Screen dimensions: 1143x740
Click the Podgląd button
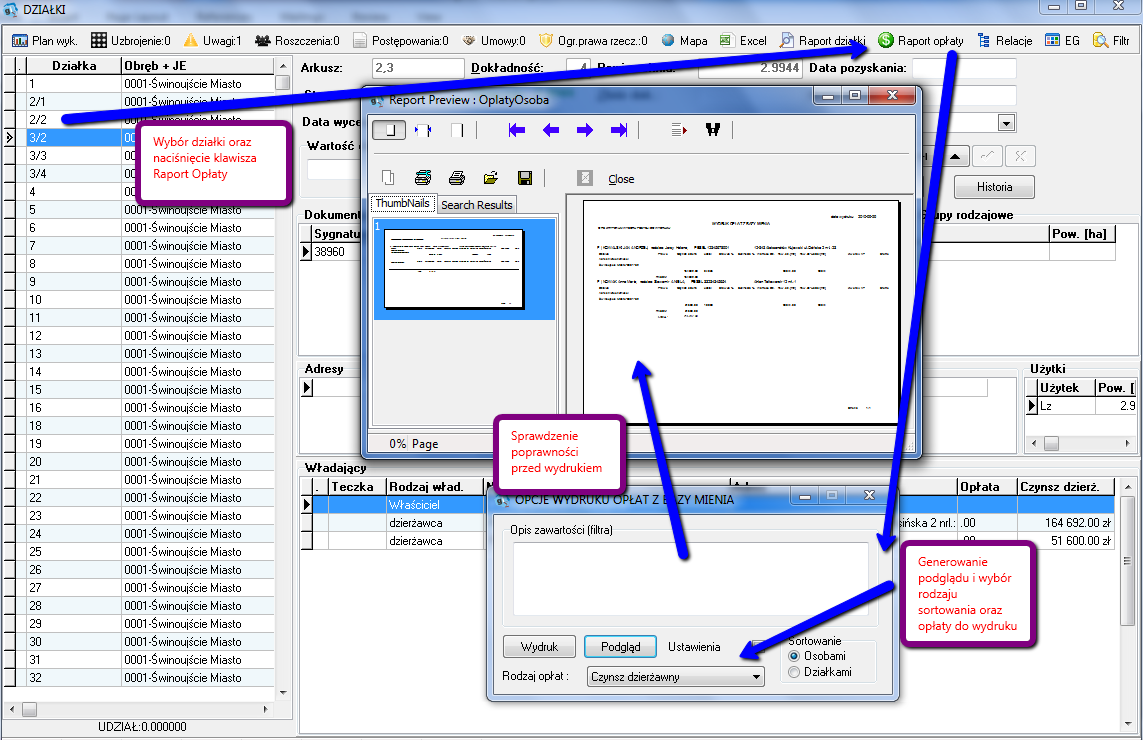click(x=620, y=647)
